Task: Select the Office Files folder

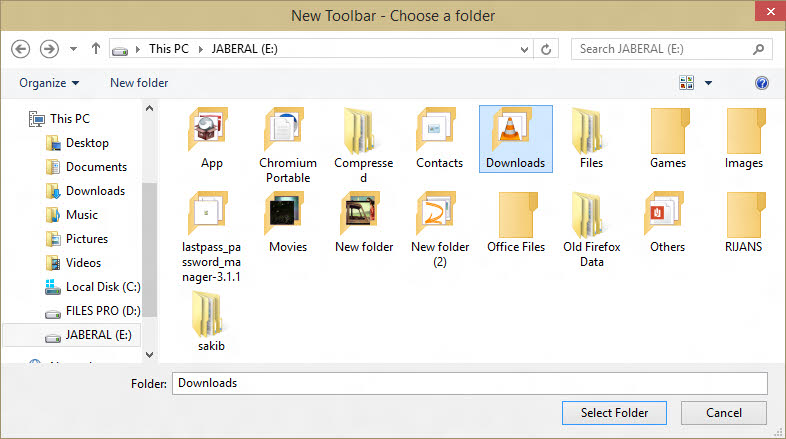Action: click(x=518, y=214)
